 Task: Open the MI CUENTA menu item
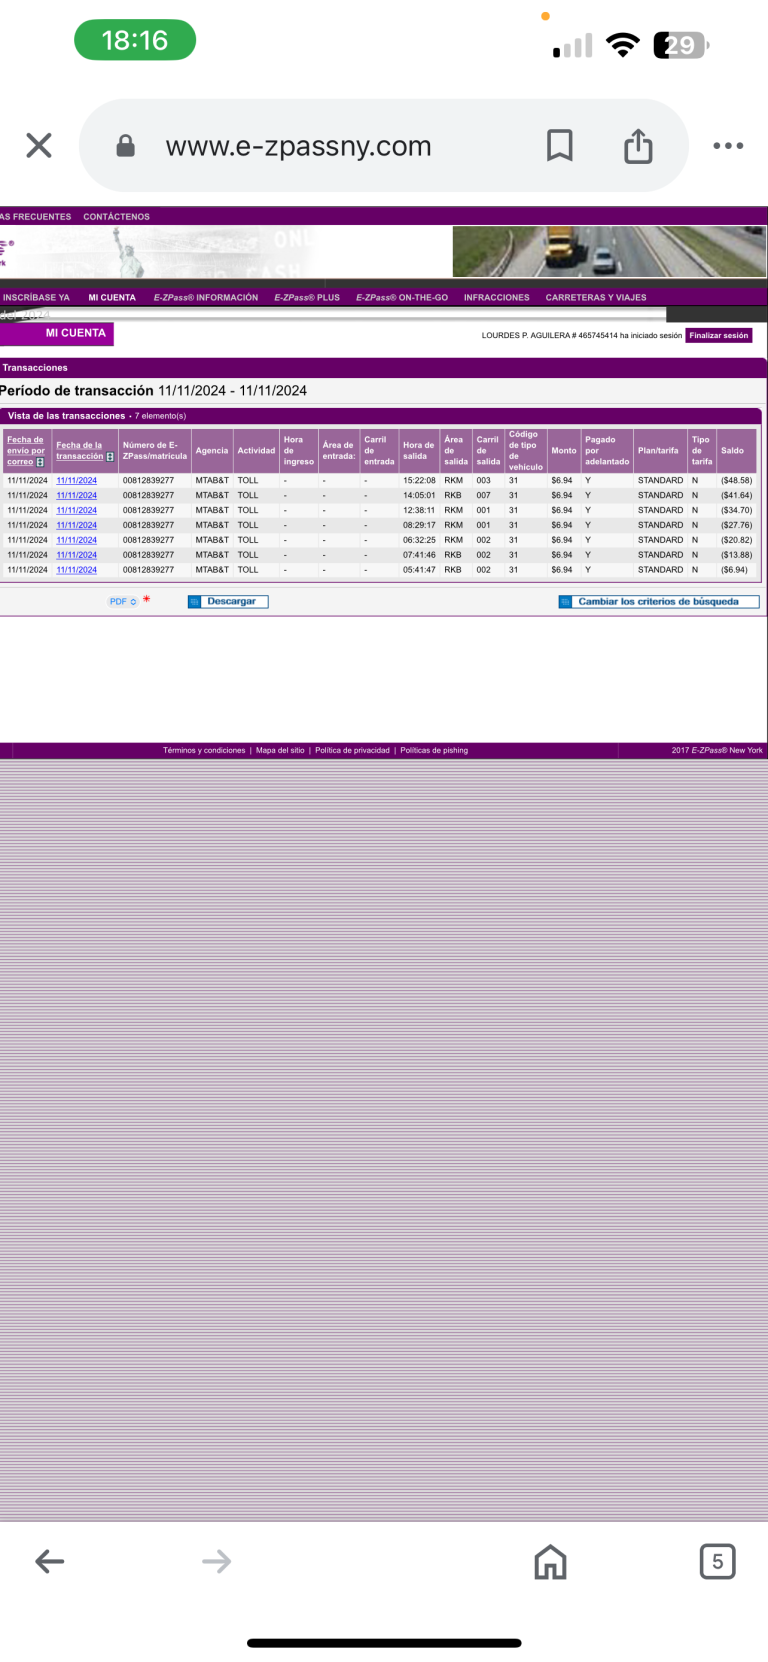click(x=111, y=298)
